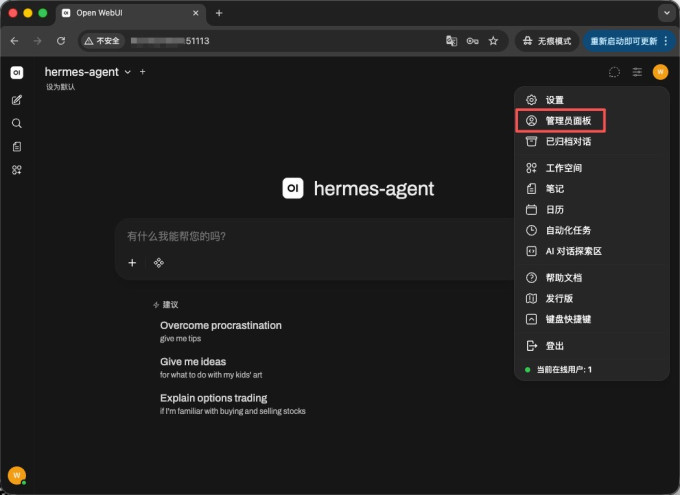Add another model with plus icon
Viewport: 680px width, 495px height.
pos(143,72)
